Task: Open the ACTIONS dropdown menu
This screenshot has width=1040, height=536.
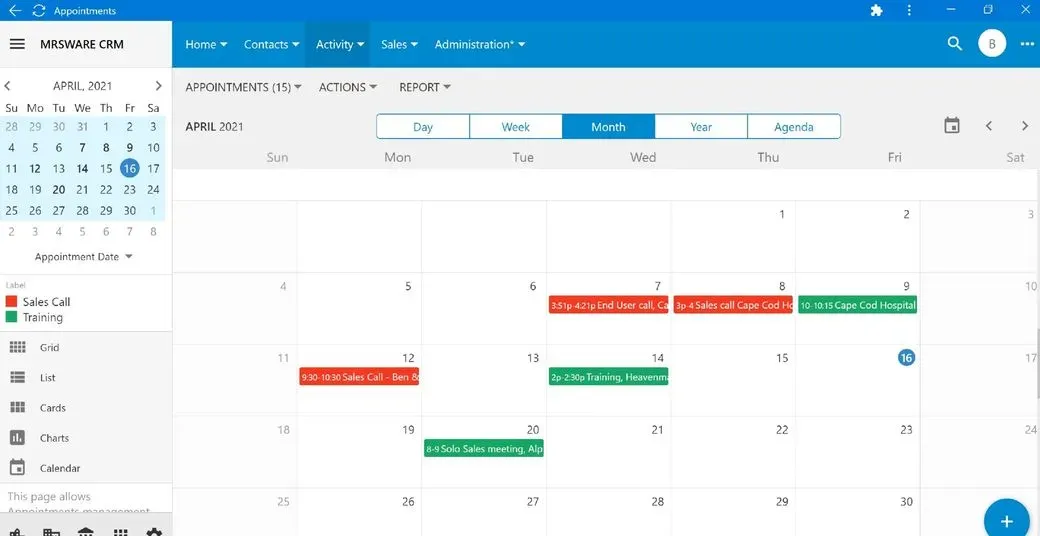Action: (x=347, y=87)
